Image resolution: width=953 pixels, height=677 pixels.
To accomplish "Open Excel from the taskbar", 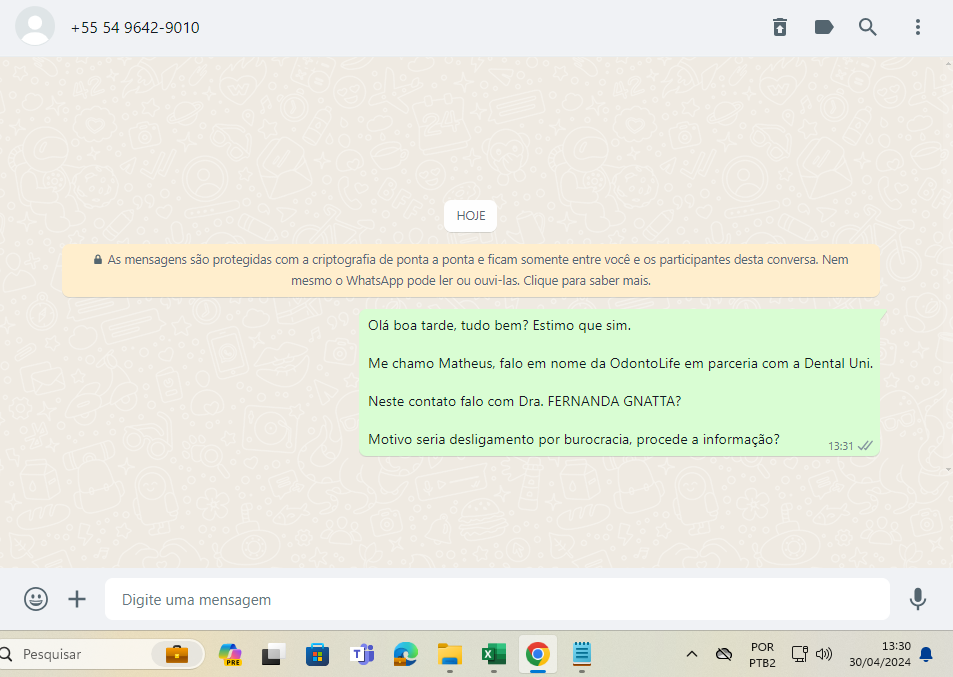I will click(x=493, y=655).
